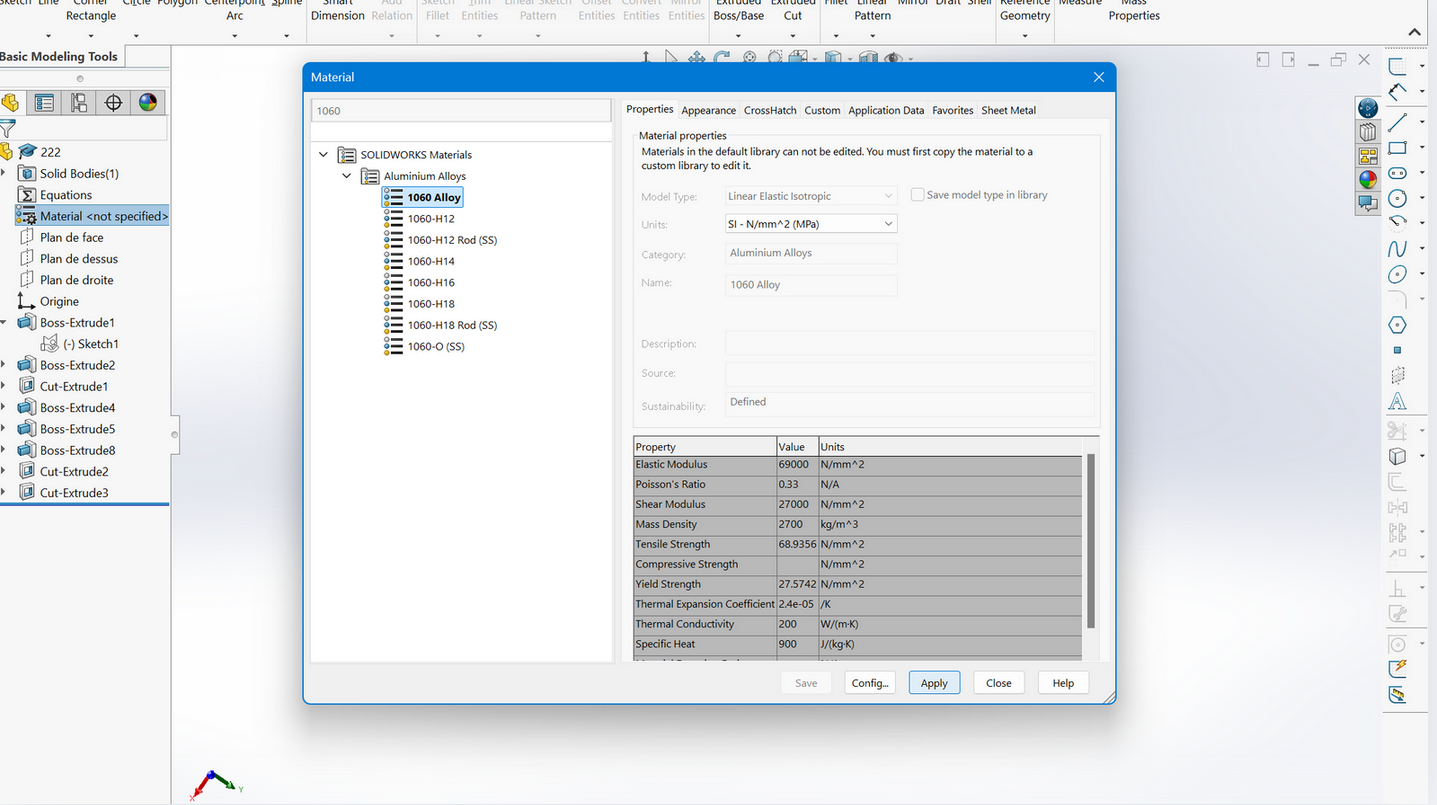Click the Config... button
The height and width of the screenshot is (805, 1437).
pyautogui.click(x=869, y=683)
